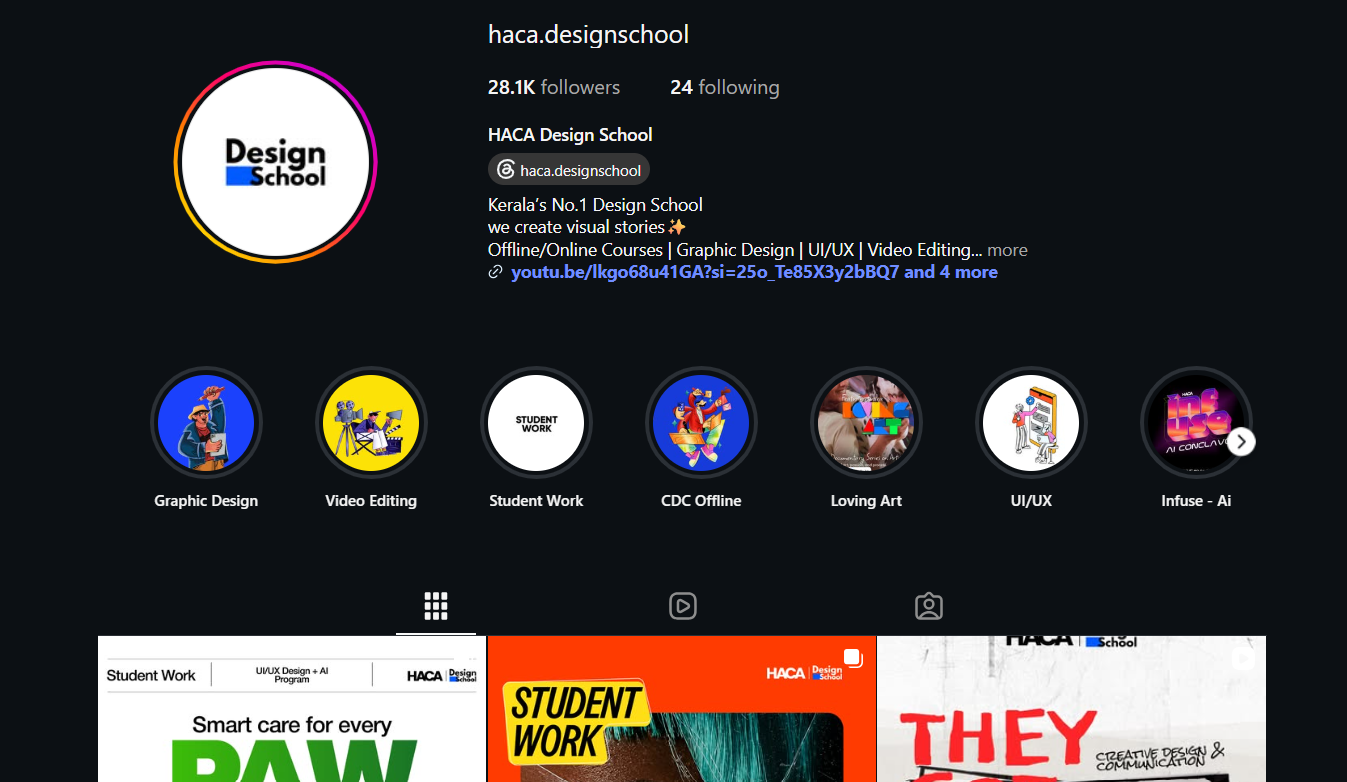1347x782 pixels.
Task: Open the Infuse - Ai highlight circle
Action: tap(1196, 423)
